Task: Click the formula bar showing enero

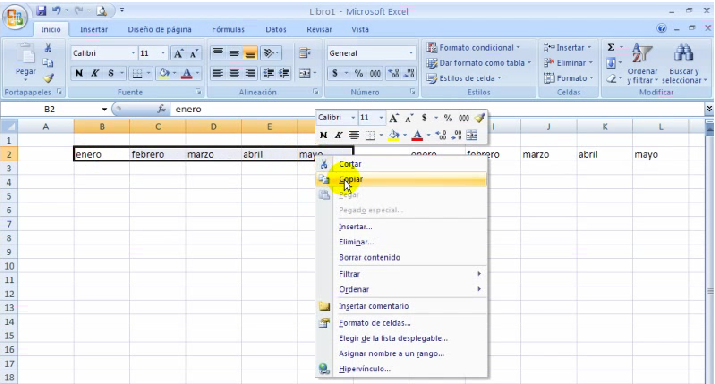Action: pyautogui.click(x=438, y=109)
